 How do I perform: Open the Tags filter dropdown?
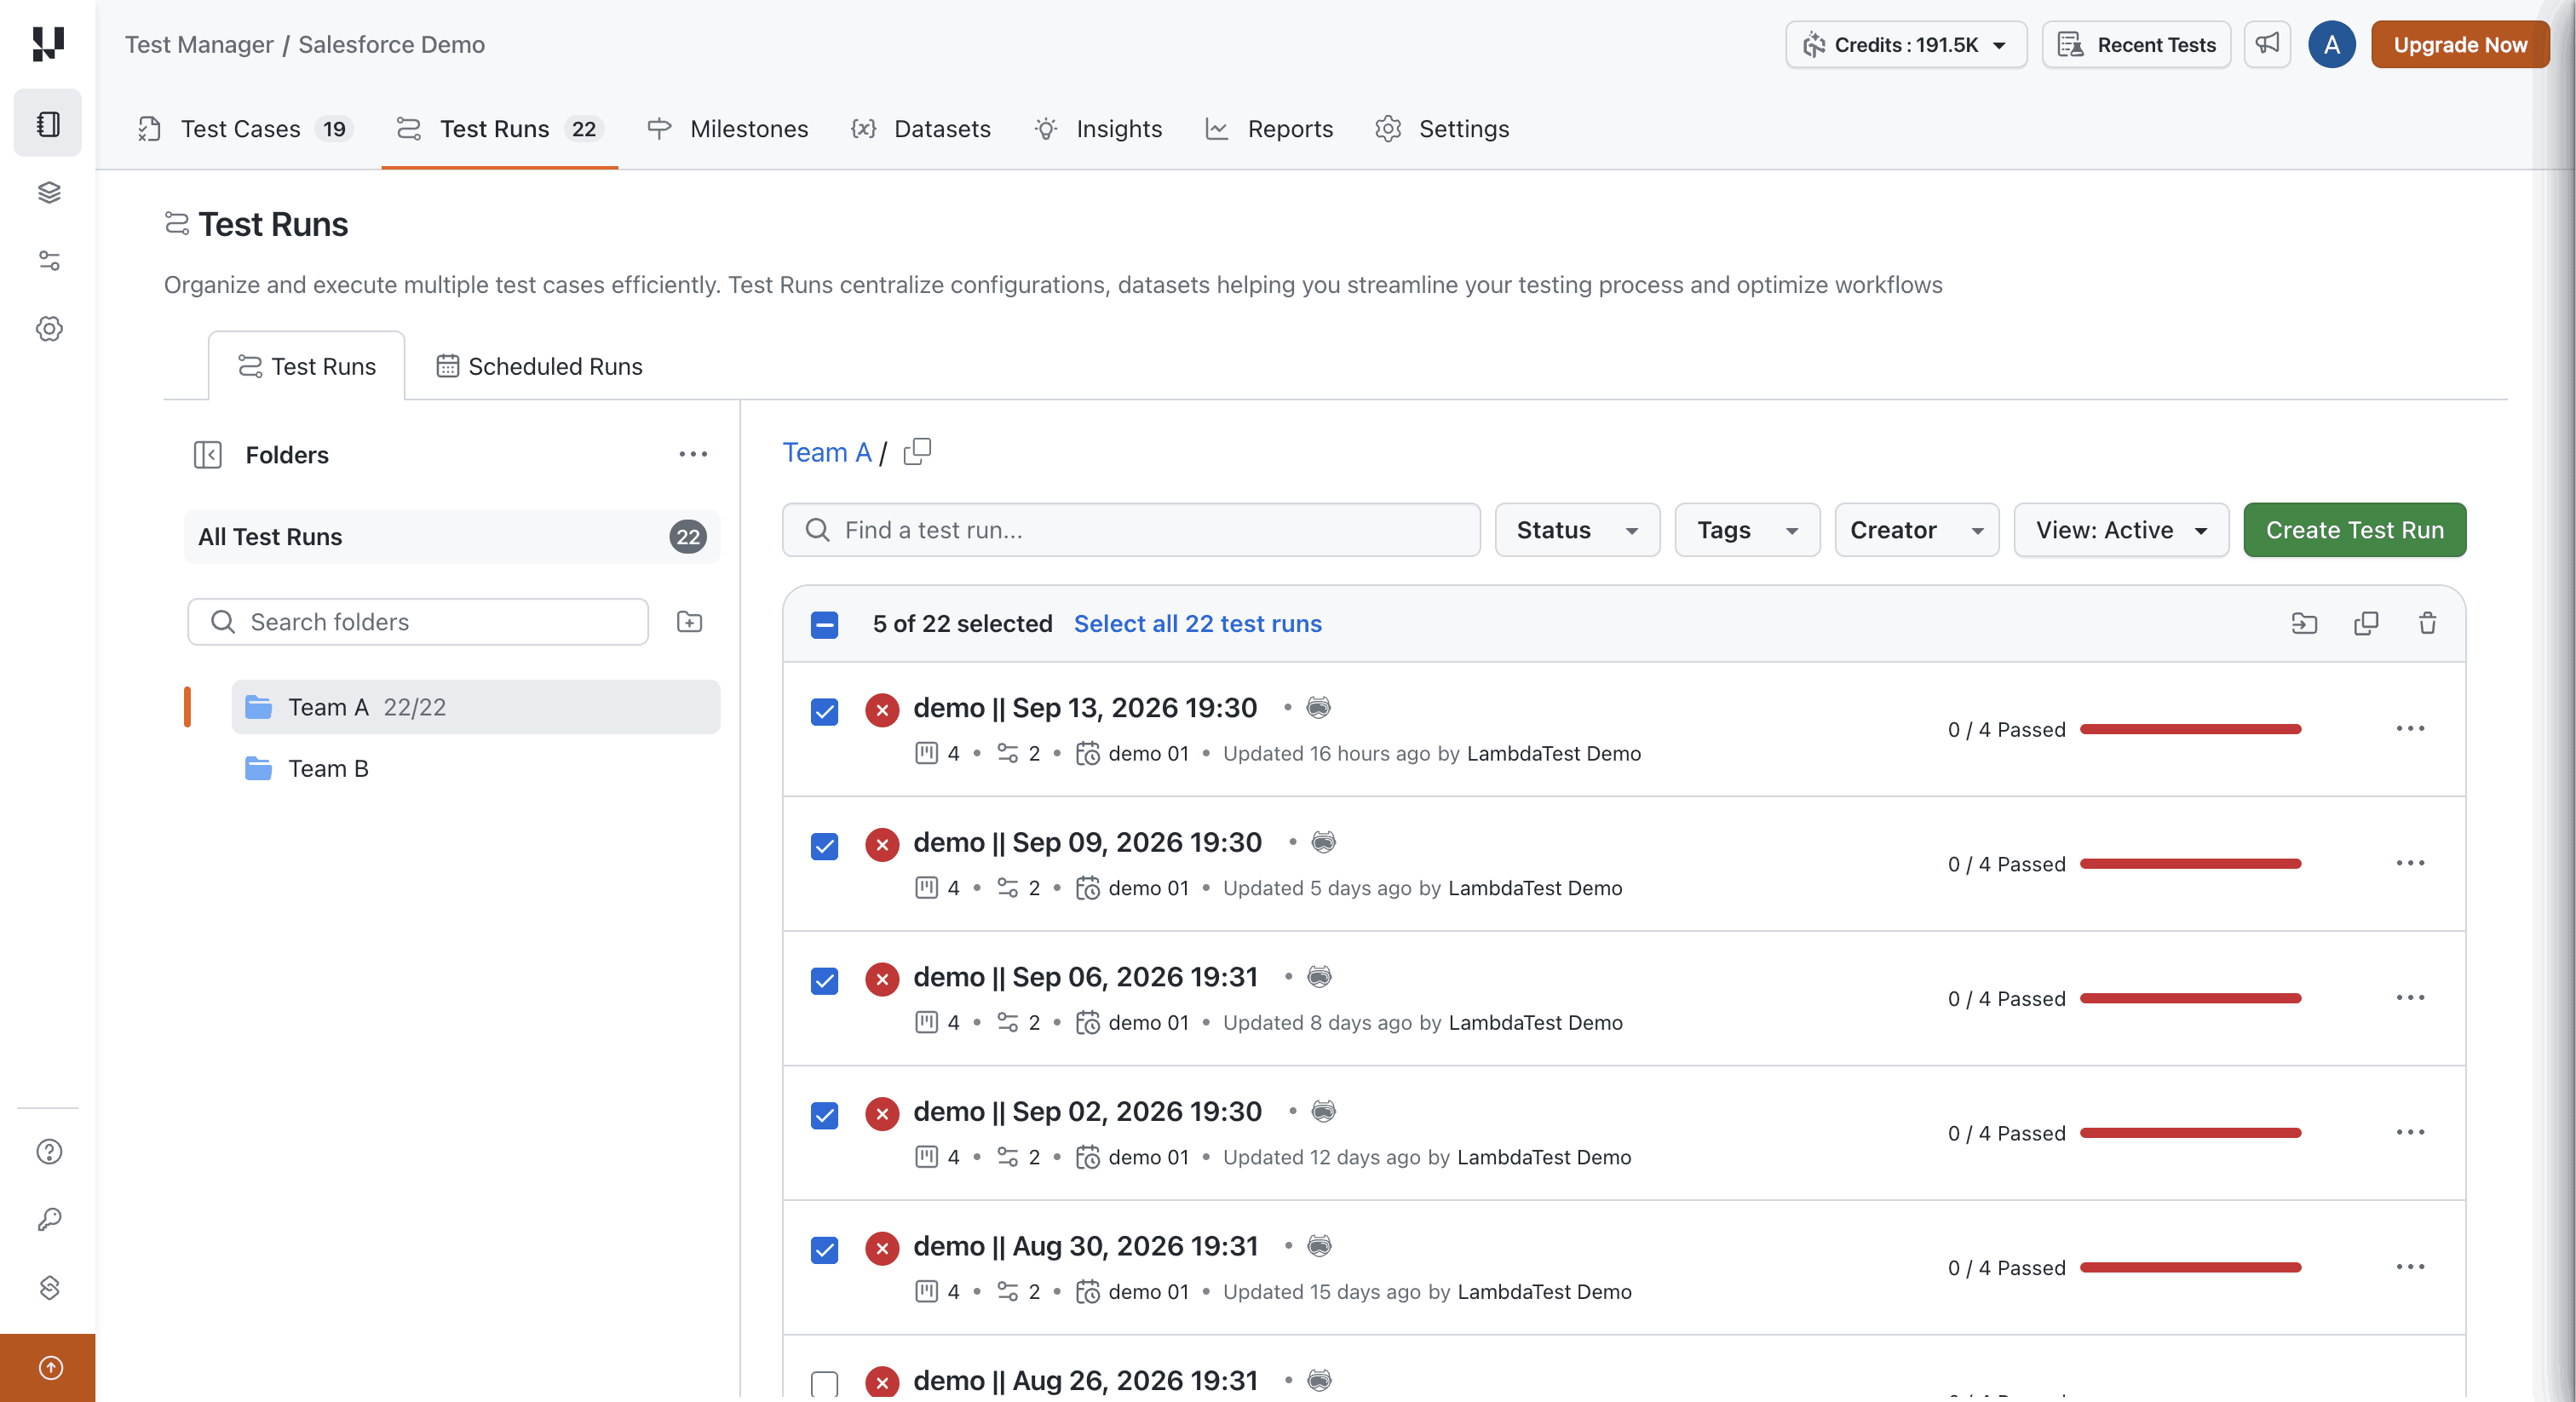click(1747, 530)
